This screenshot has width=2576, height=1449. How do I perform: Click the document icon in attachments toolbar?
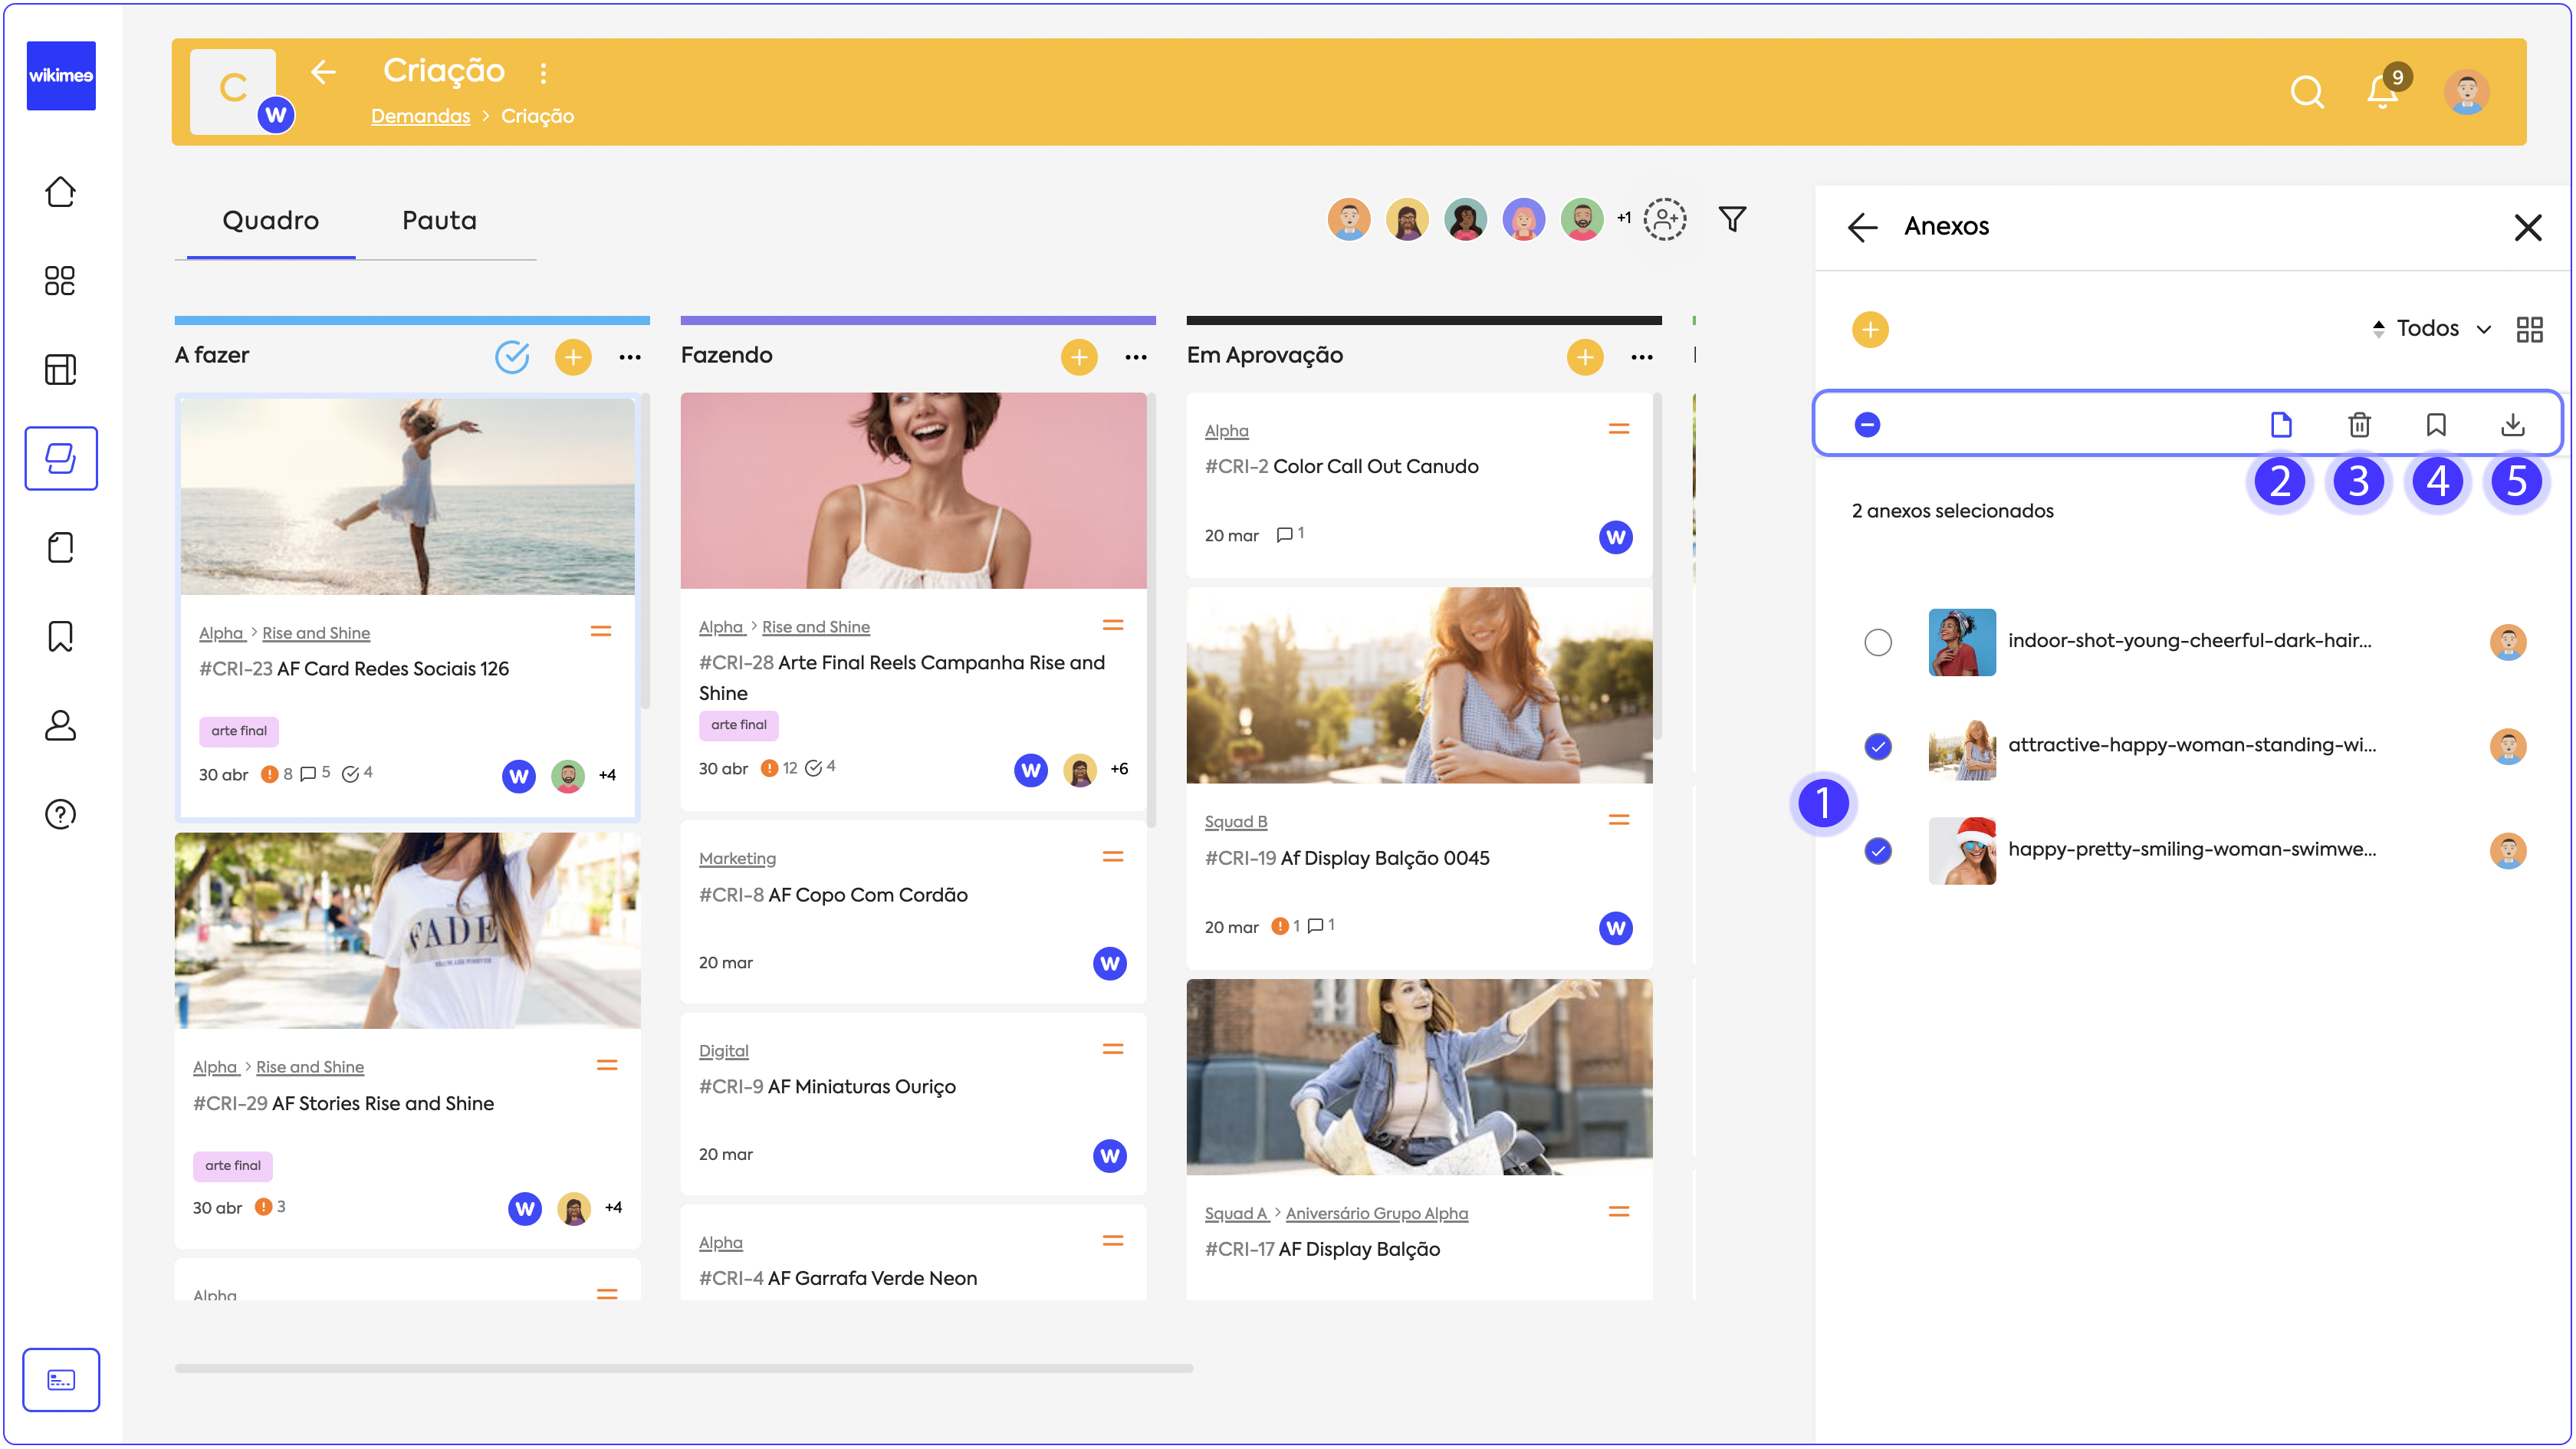(x=2281, y=425)
